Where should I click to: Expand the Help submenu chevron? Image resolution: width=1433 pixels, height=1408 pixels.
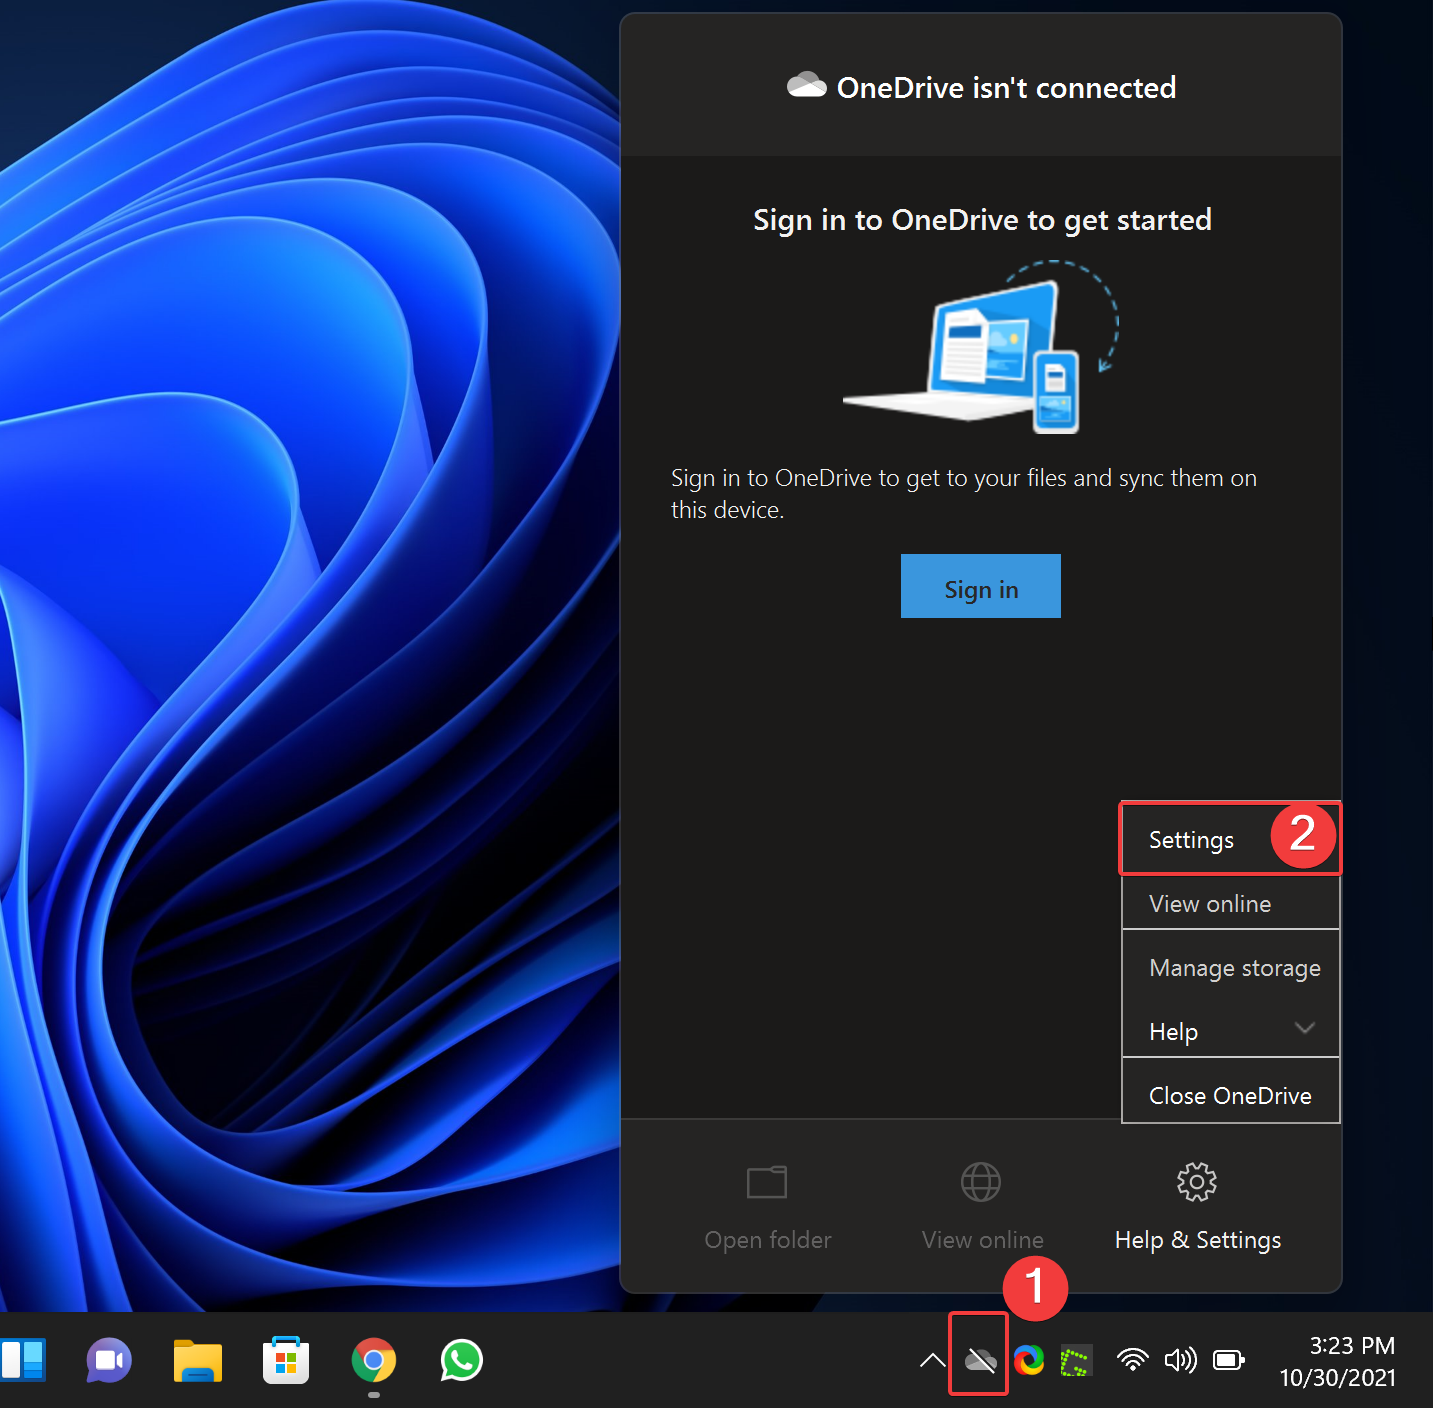coord(1304,1028)
